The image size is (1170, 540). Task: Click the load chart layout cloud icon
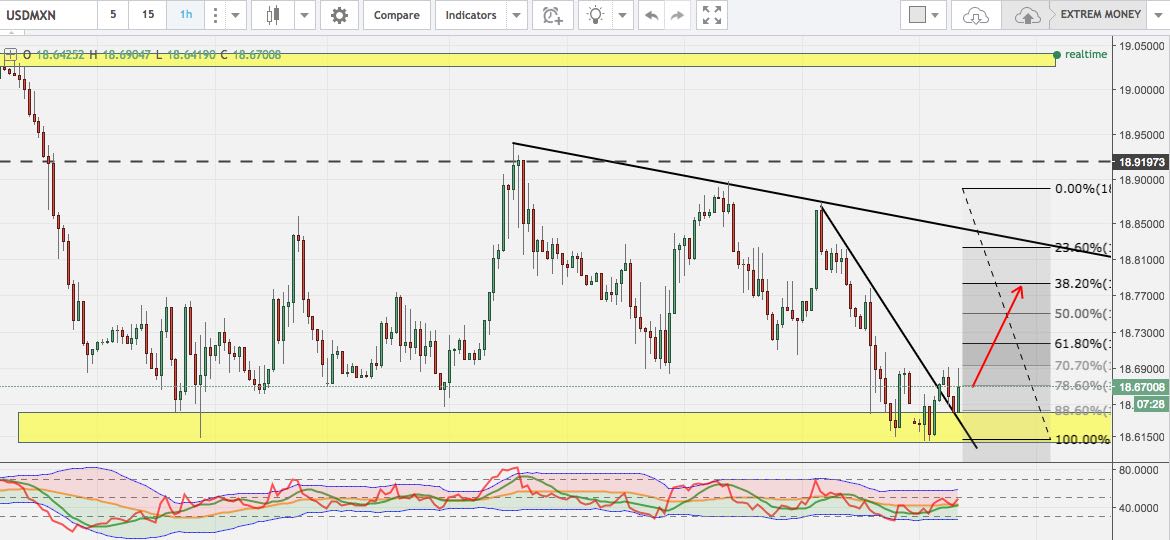pos(976,15)
